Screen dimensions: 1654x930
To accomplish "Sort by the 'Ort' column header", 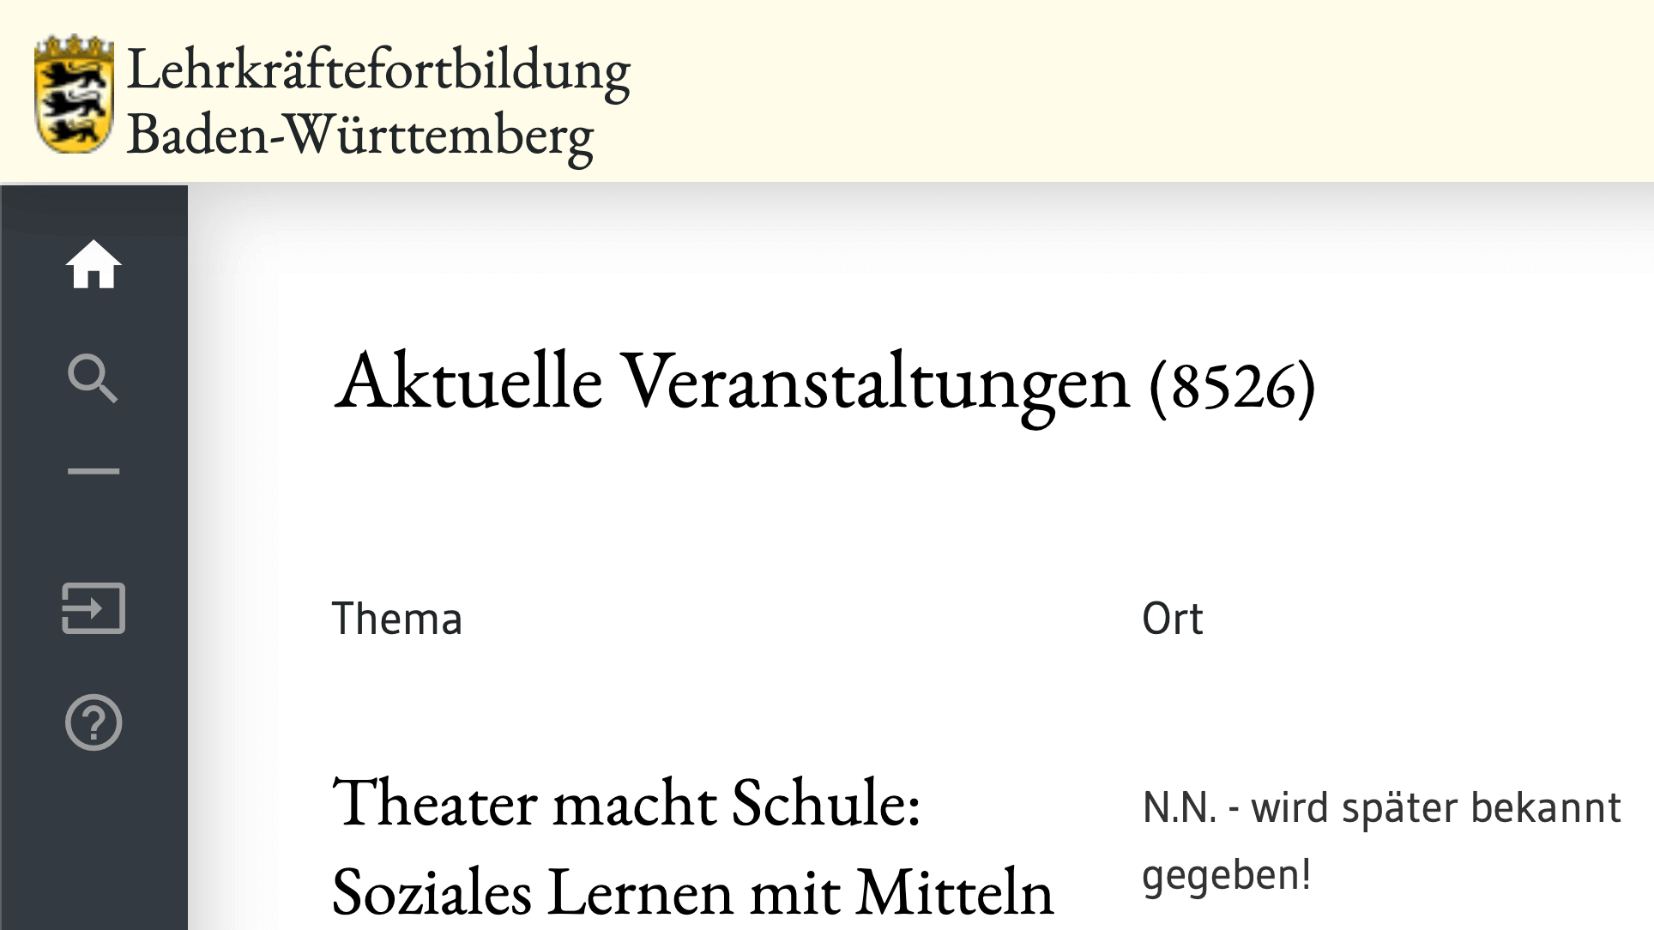I will 1172,619.
